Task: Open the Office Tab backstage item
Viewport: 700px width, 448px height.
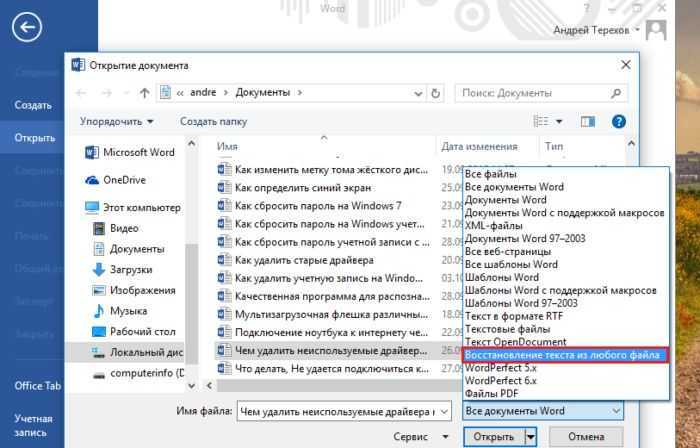Action: click(x=38, y=386)
